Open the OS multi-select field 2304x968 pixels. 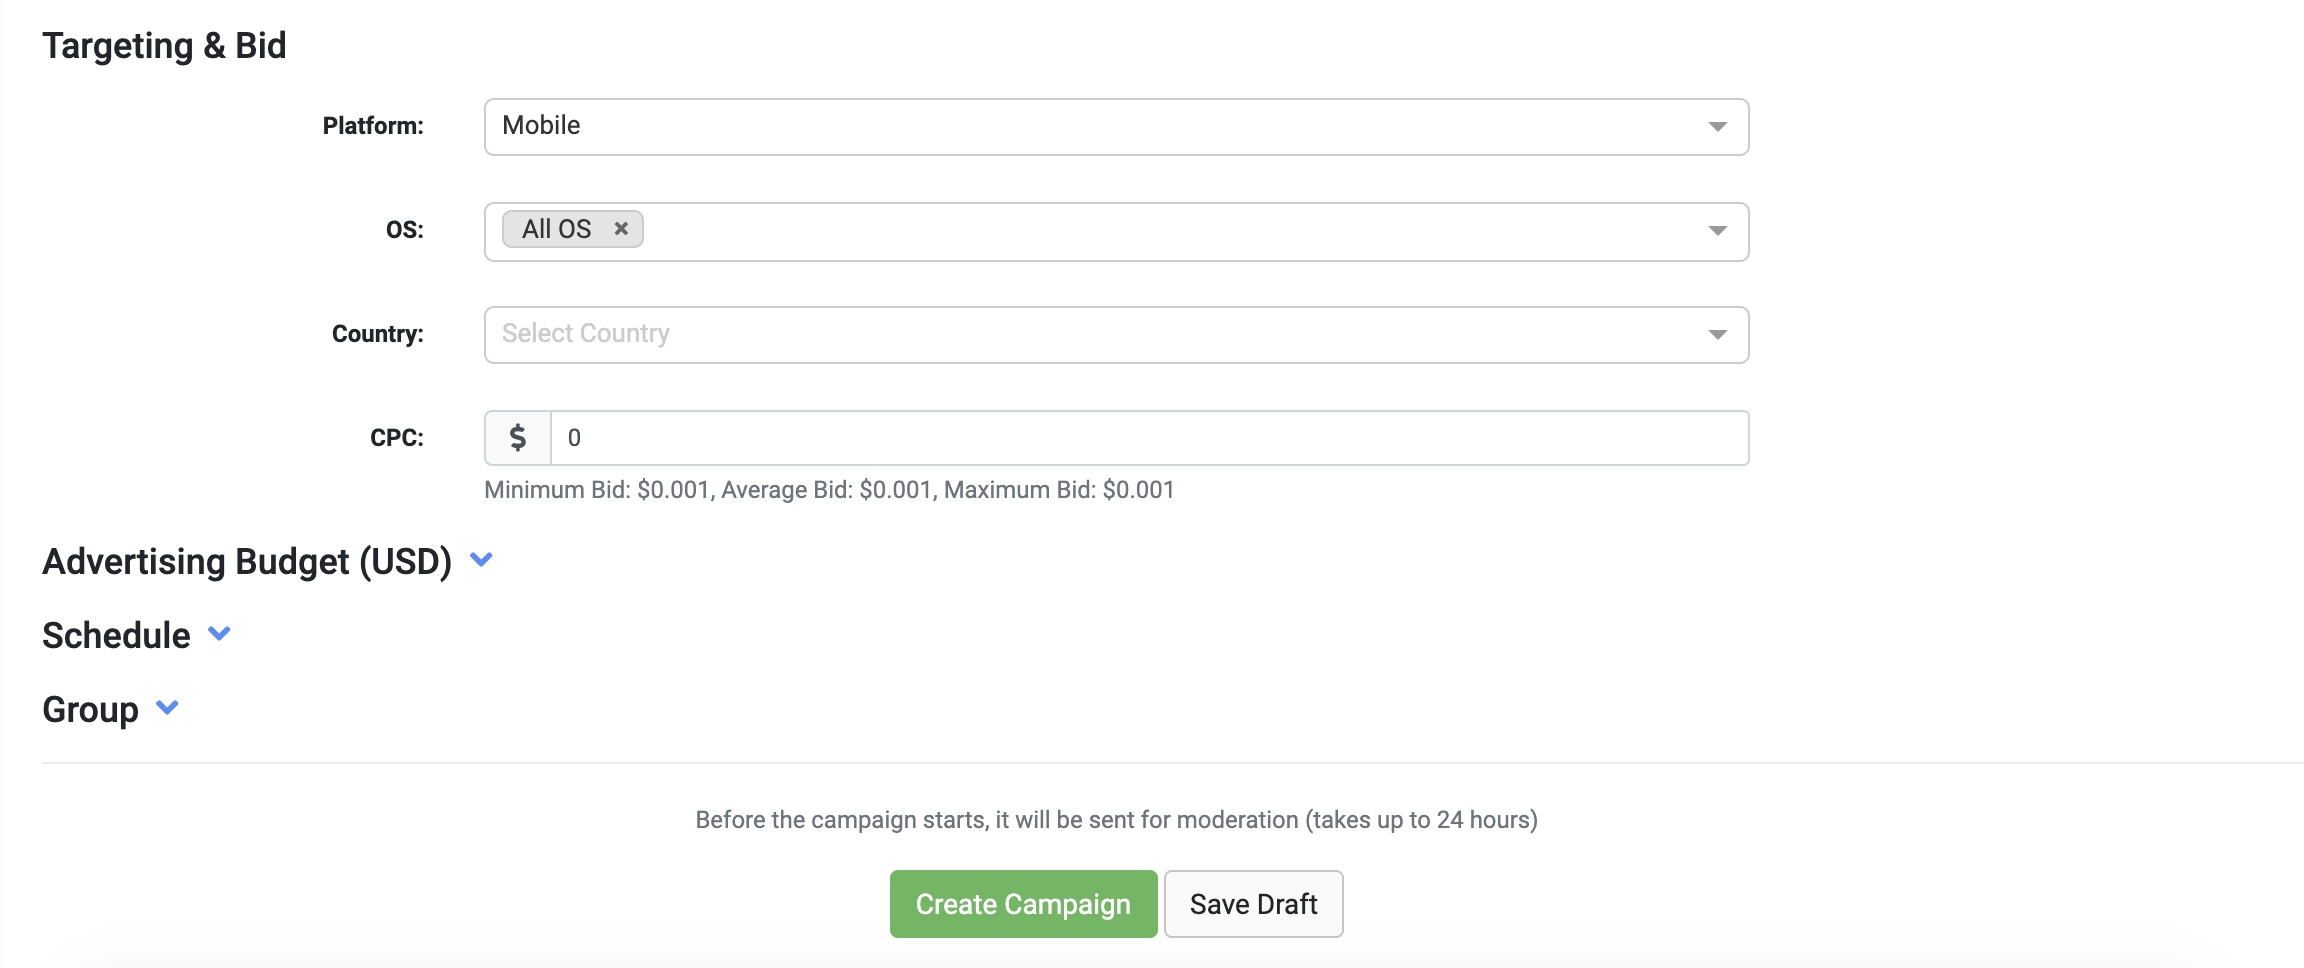[1150, 231]
